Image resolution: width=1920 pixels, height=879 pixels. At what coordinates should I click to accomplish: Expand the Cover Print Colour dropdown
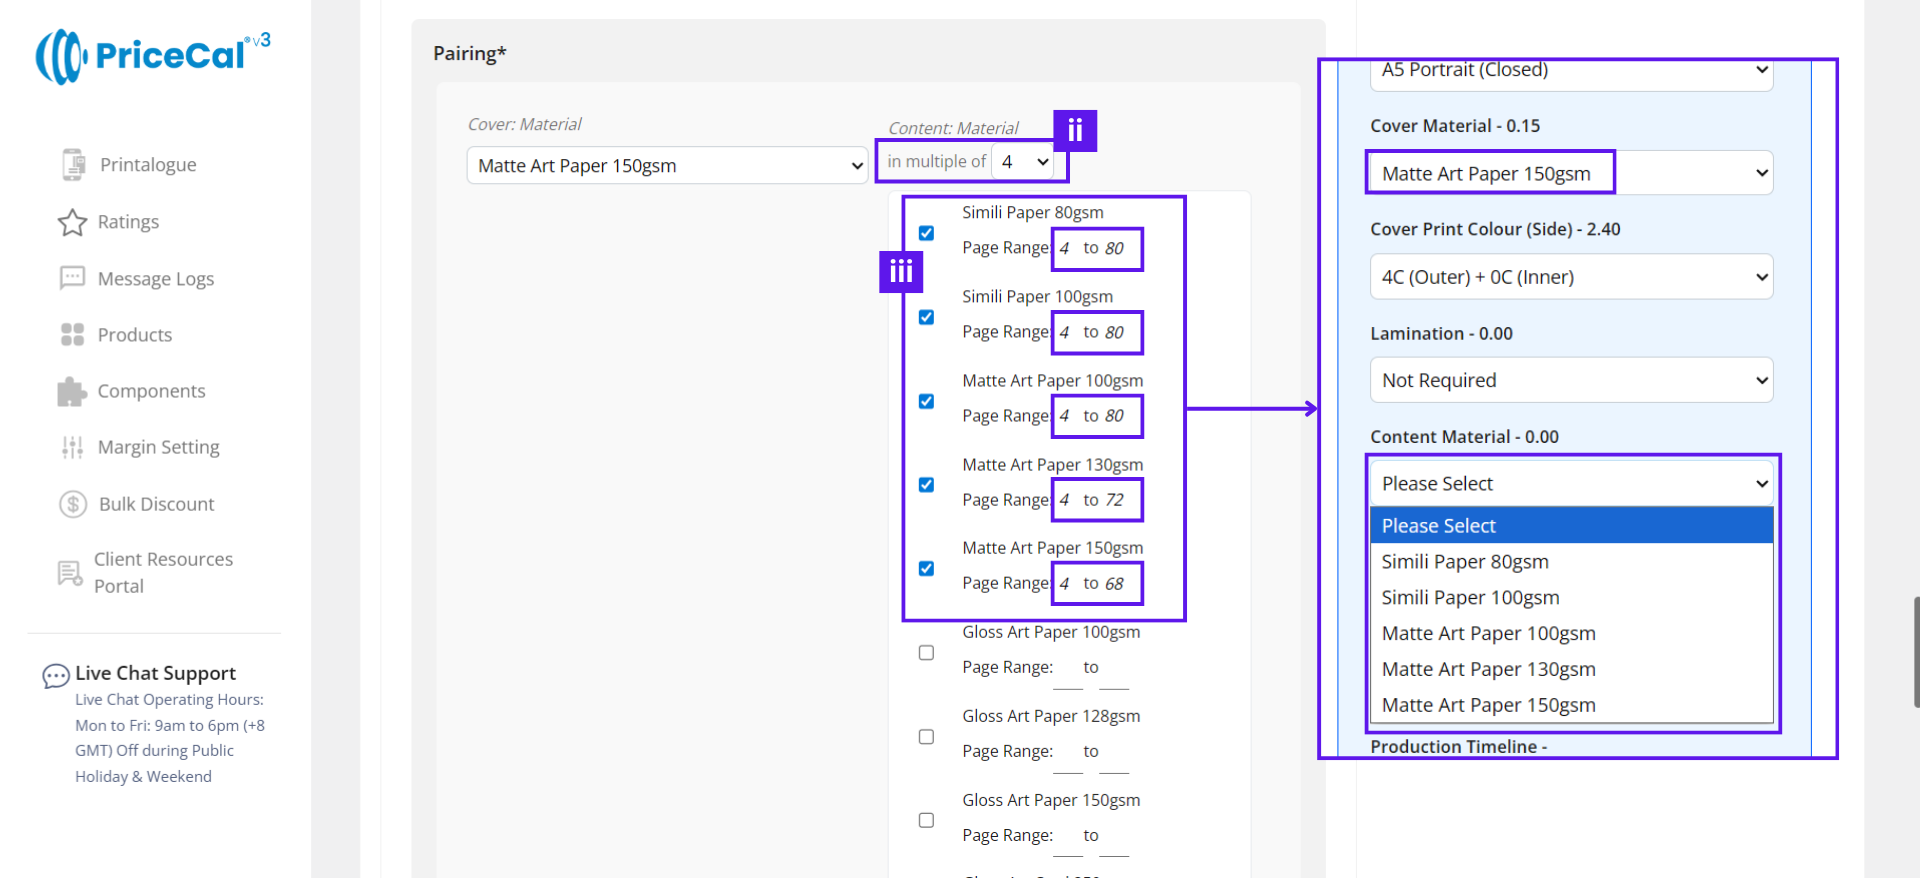pyautogui.click(x=1570, y=277)
